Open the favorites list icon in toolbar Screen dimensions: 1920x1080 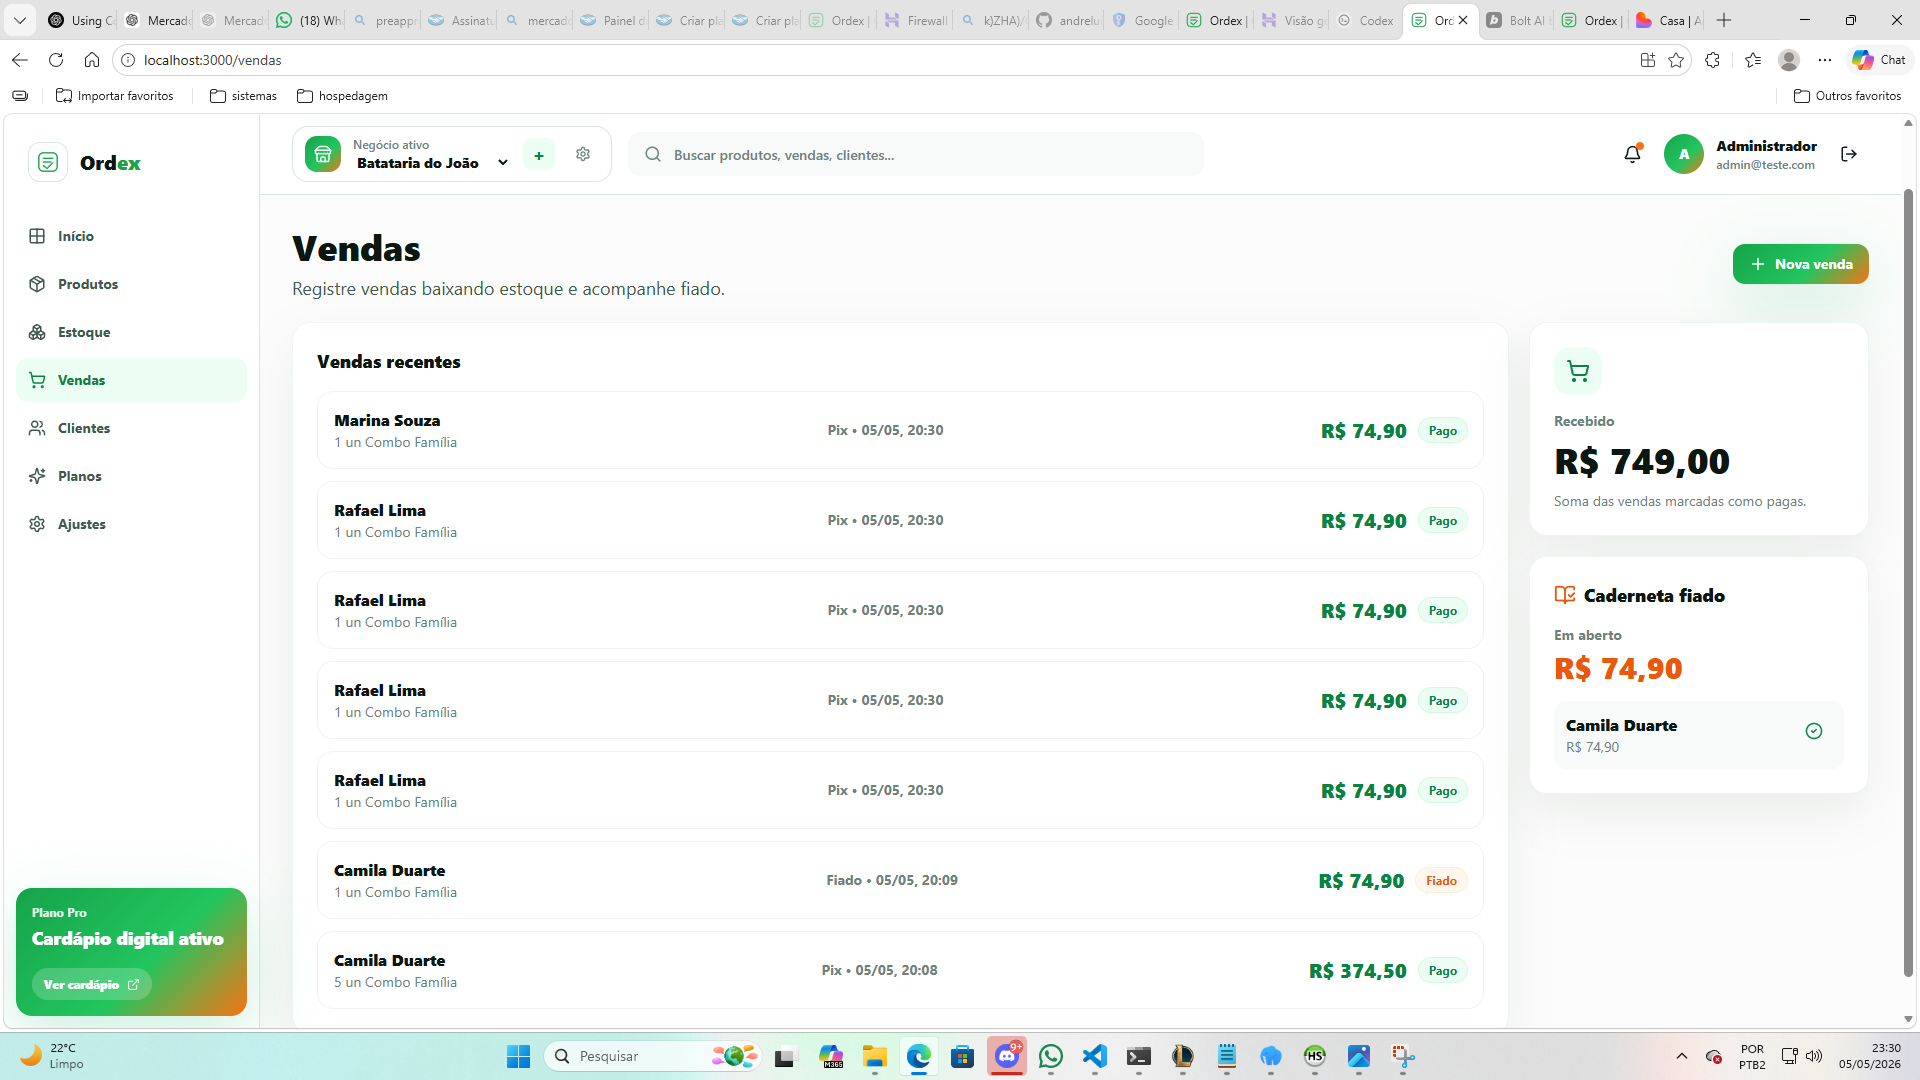tap(1752, 60)
